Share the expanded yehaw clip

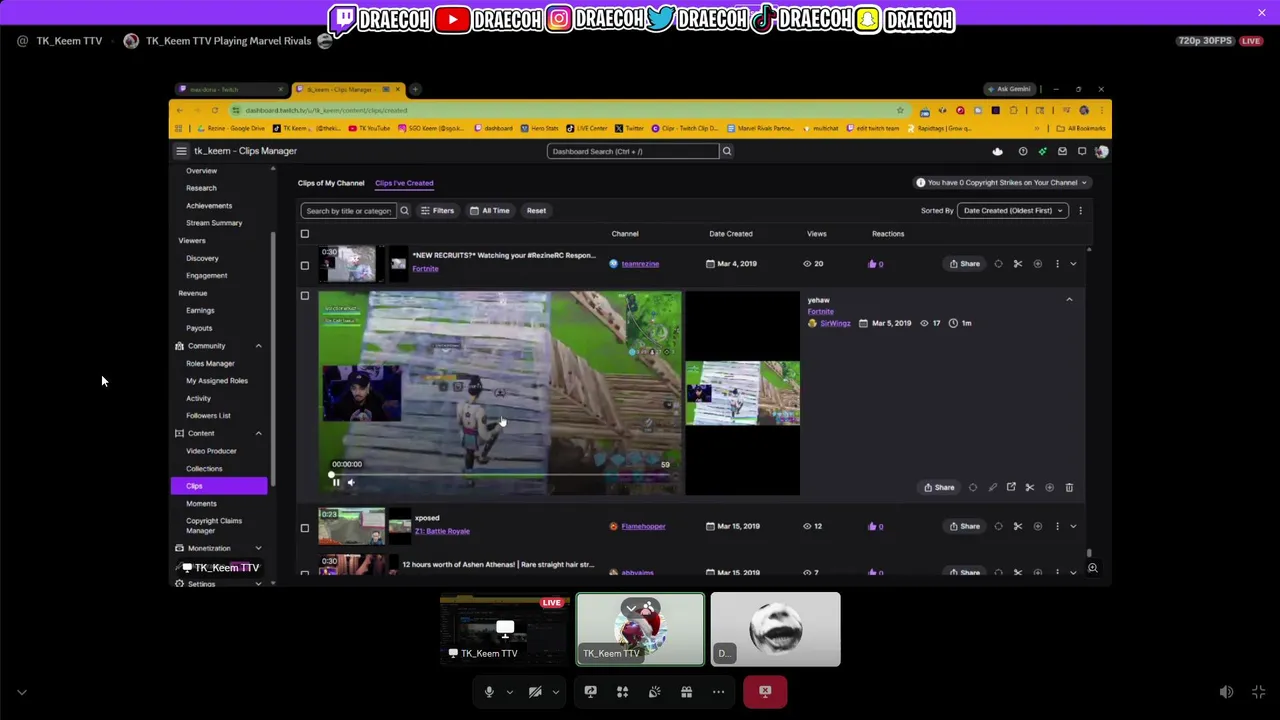coord(939,487)
